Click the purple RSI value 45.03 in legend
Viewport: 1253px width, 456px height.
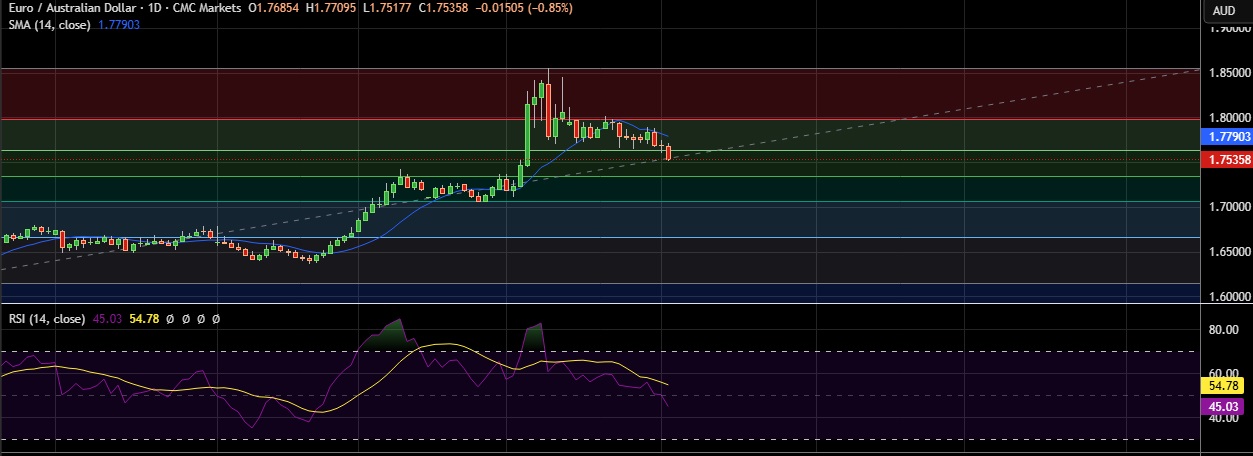tap(107, 319)
